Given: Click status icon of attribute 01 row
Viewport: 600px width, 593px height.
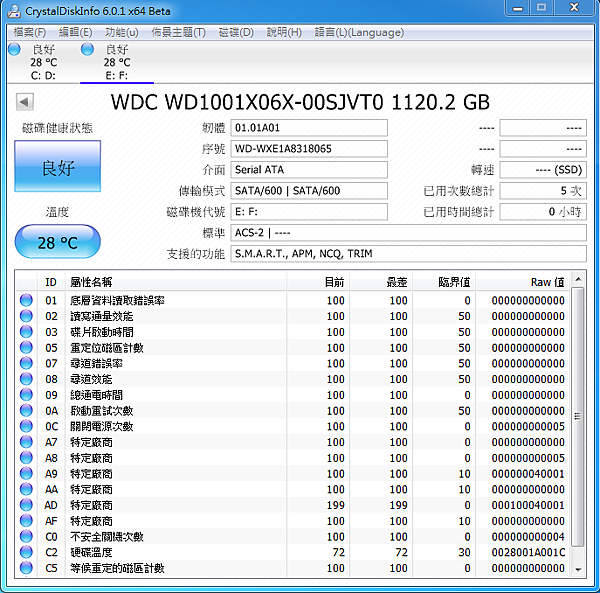Looking at the screenshot, I should (26, 300).
